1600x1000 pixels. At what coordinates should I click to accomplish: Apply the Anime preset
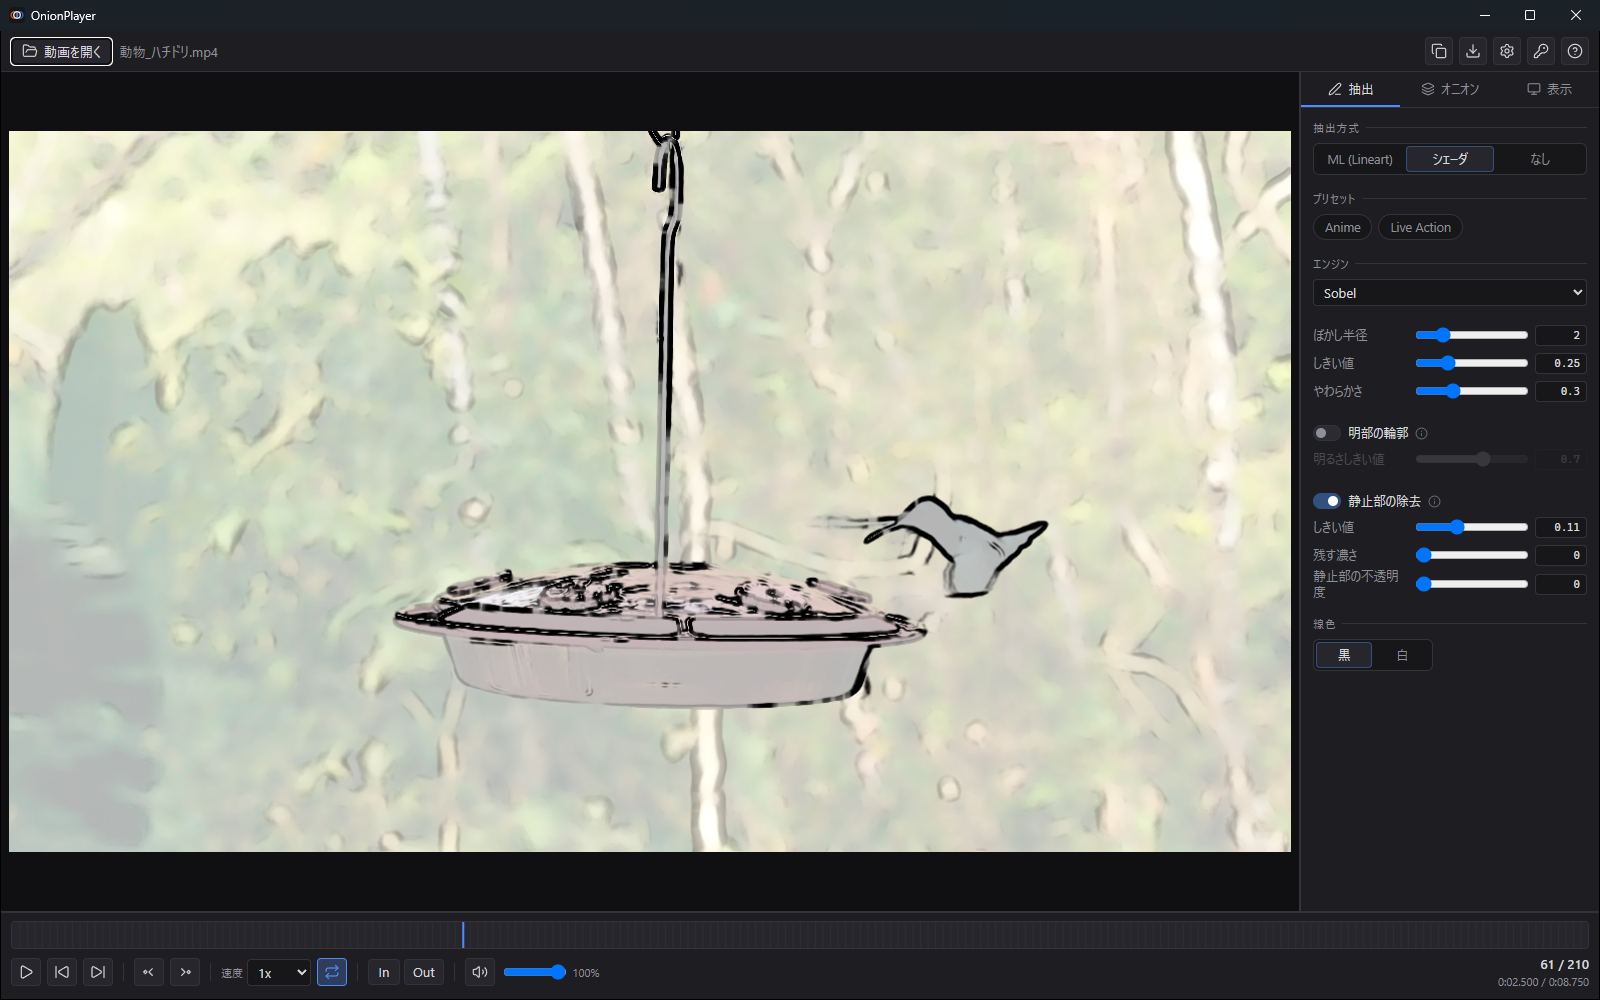(1342, 227)
